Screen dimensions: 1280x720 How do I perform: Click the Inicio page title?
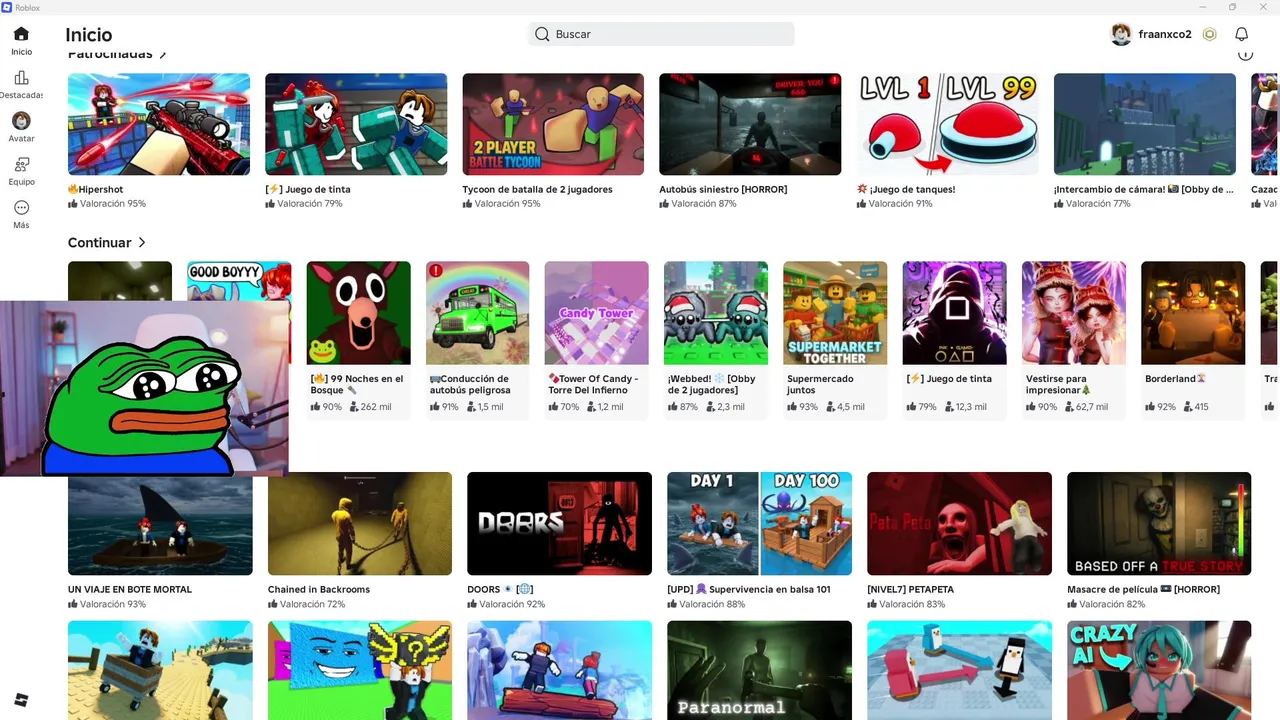(89, 35)
